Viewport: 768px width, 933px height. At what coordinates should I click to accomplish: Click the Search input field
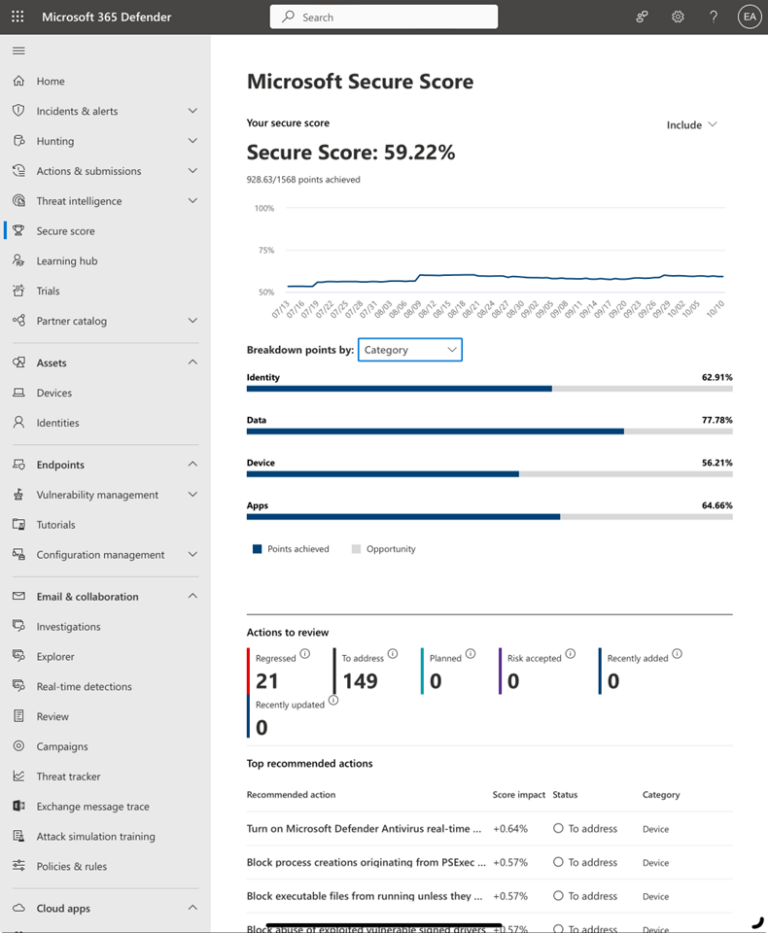(384, 17)
